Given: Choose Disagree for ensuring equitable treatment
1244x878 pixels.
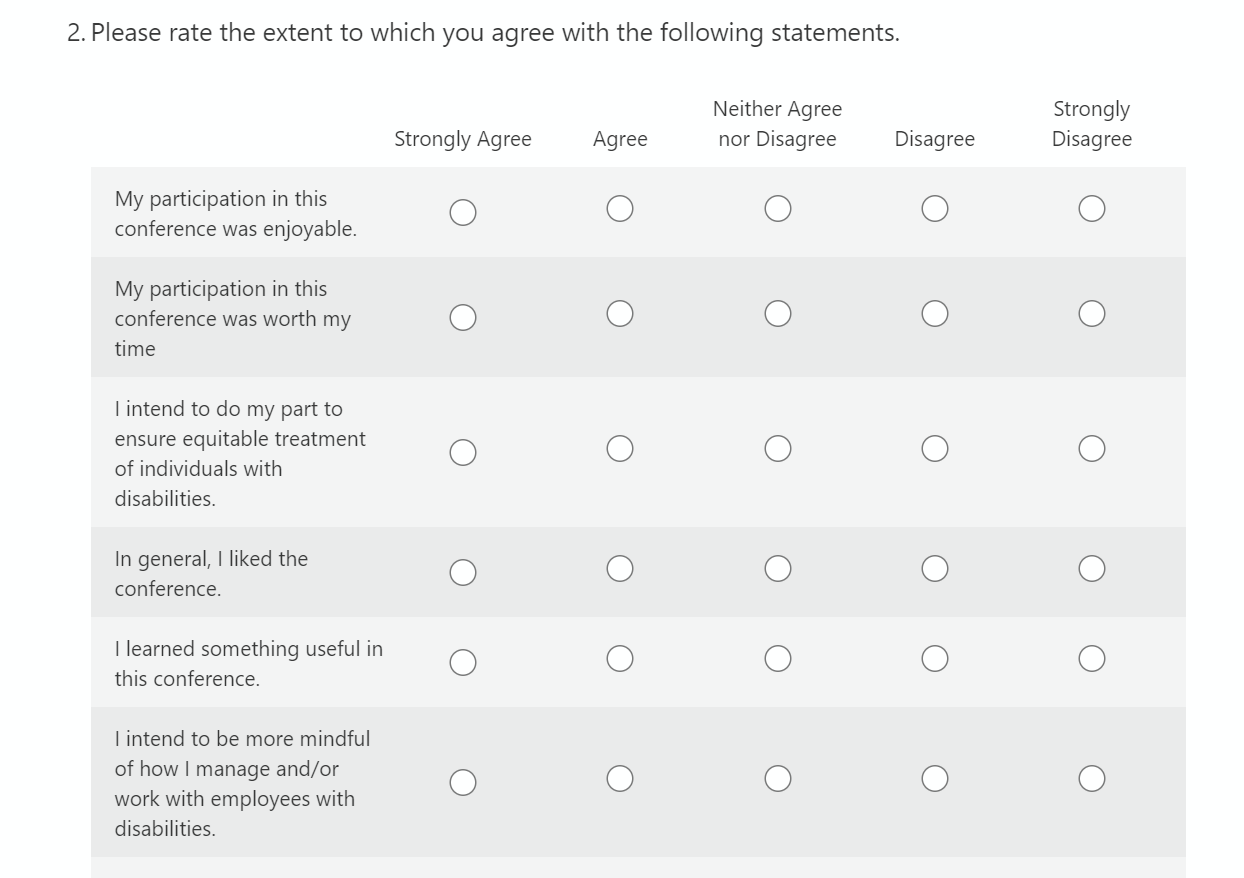Looking at the screenshot, I should point(935,449).
